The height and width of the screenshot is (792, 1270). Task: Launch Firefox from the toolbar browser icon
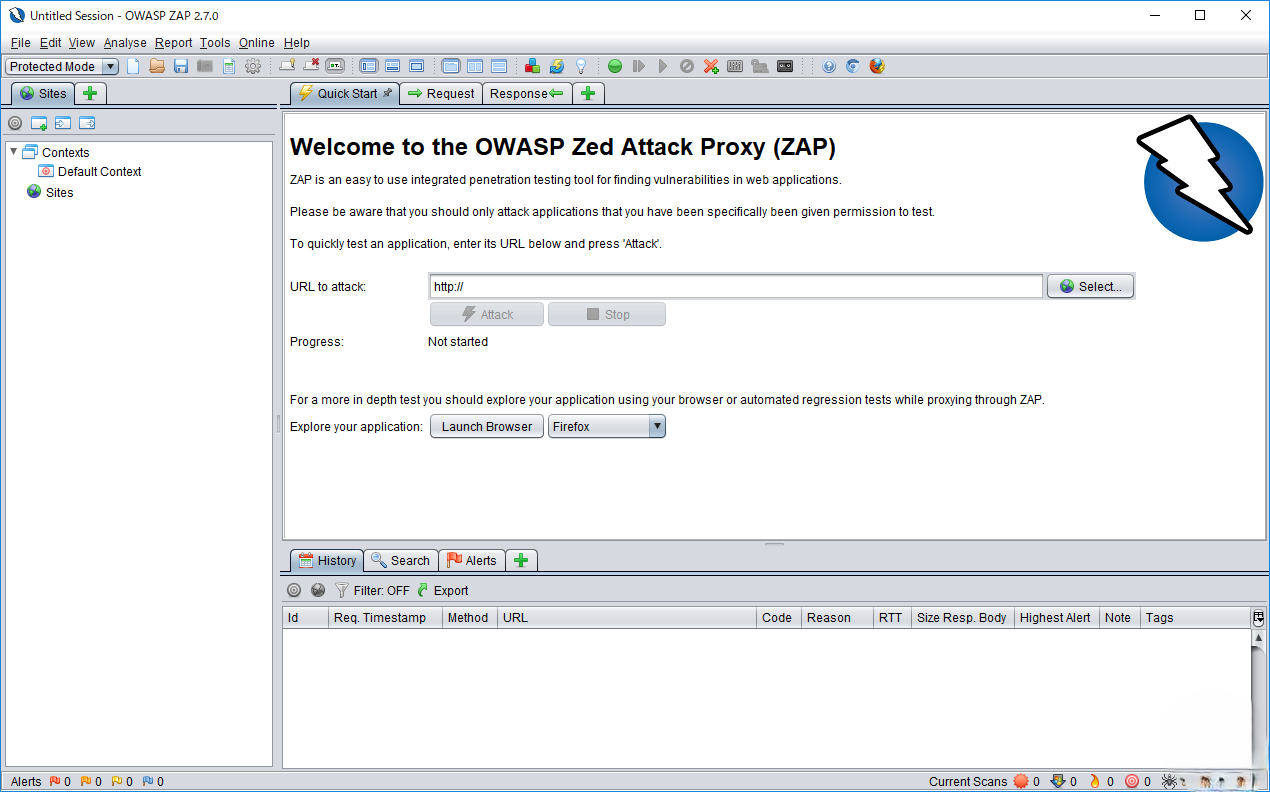coord(877,66)
